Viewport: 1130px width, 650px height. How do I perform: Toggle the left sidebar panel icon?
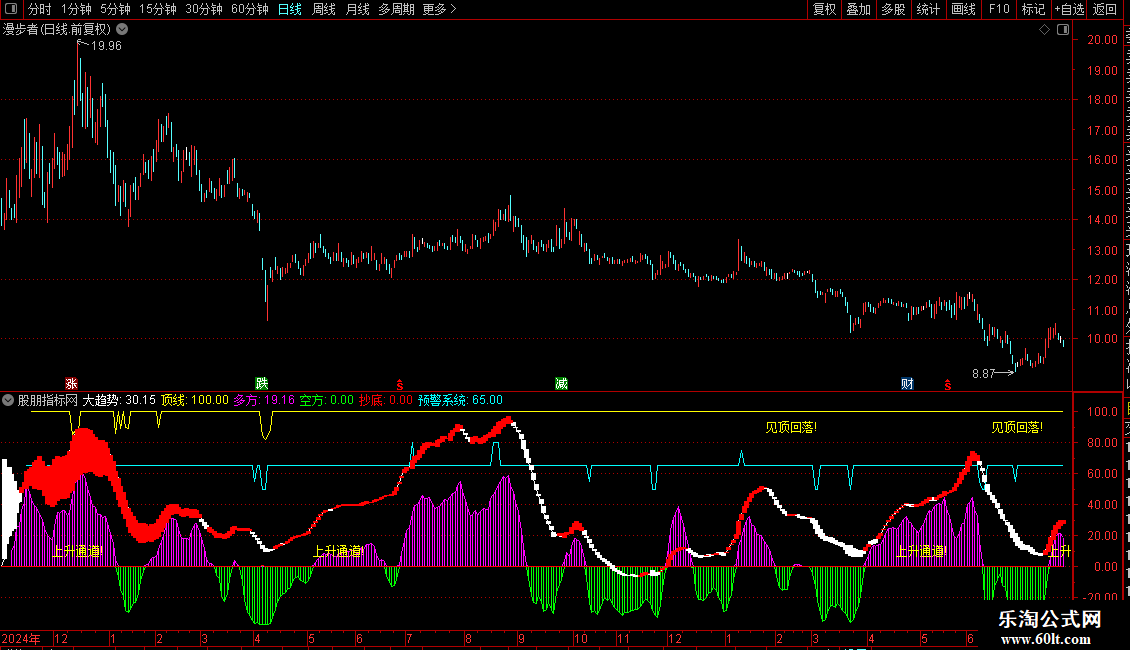click(11, 9)
